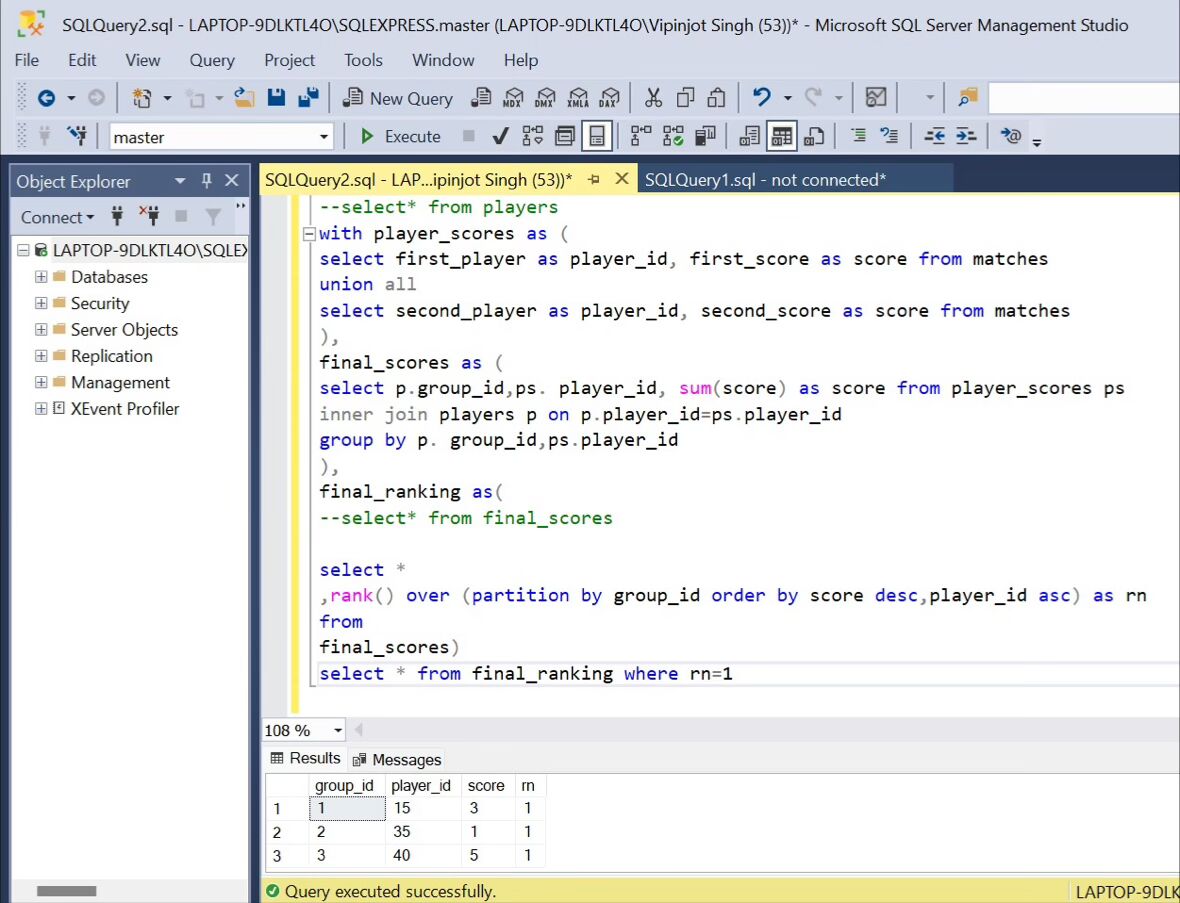
Task: Click the Parse checkmark icon
Action: tap(500, 136)
